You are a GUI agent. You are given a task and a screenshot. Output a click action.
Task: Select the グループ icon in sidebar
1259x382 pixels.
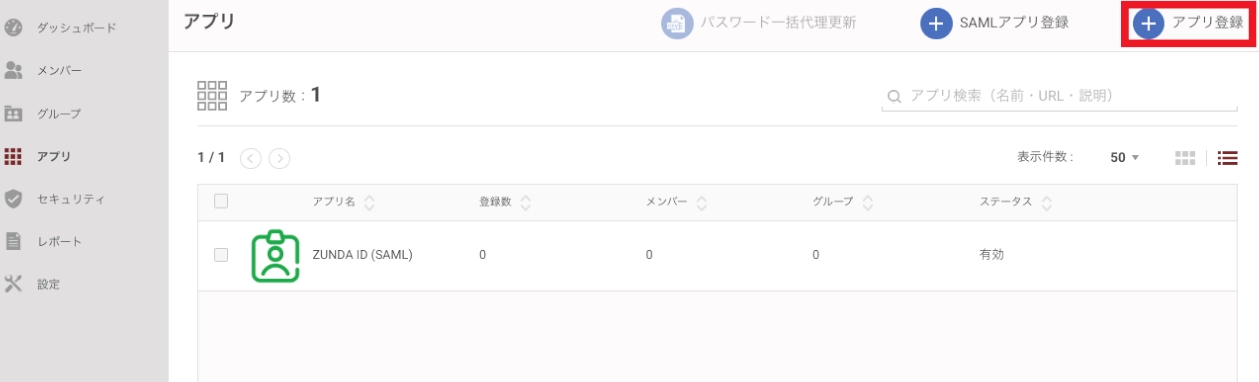[x=14, y=113]
